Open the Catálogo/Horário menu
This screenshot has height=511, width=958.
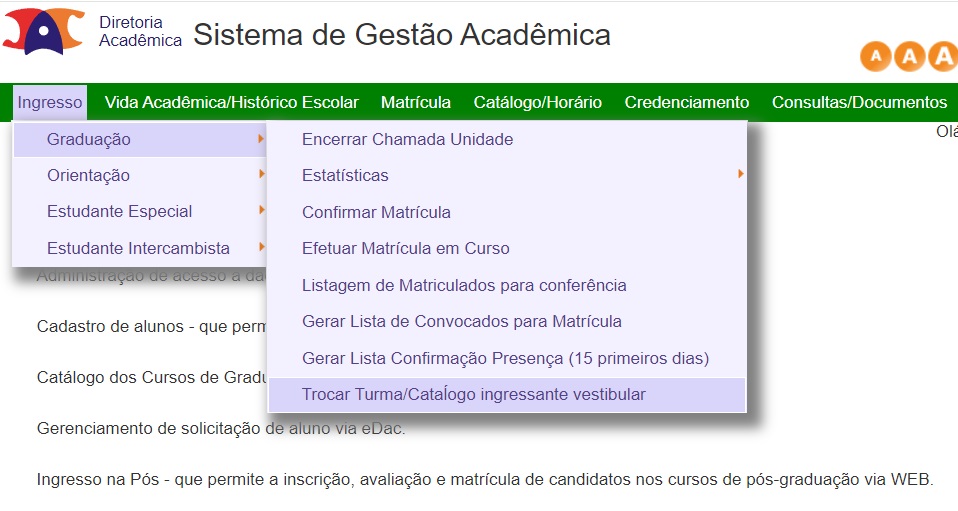(538, 102)
